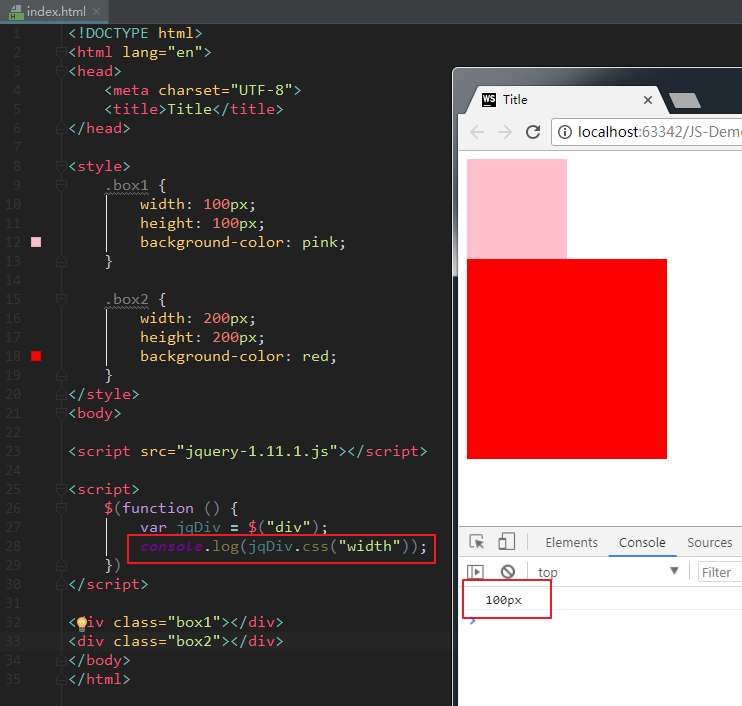
Task: Click the charset="UTF-8" meta line
Action: pos(203,90)
